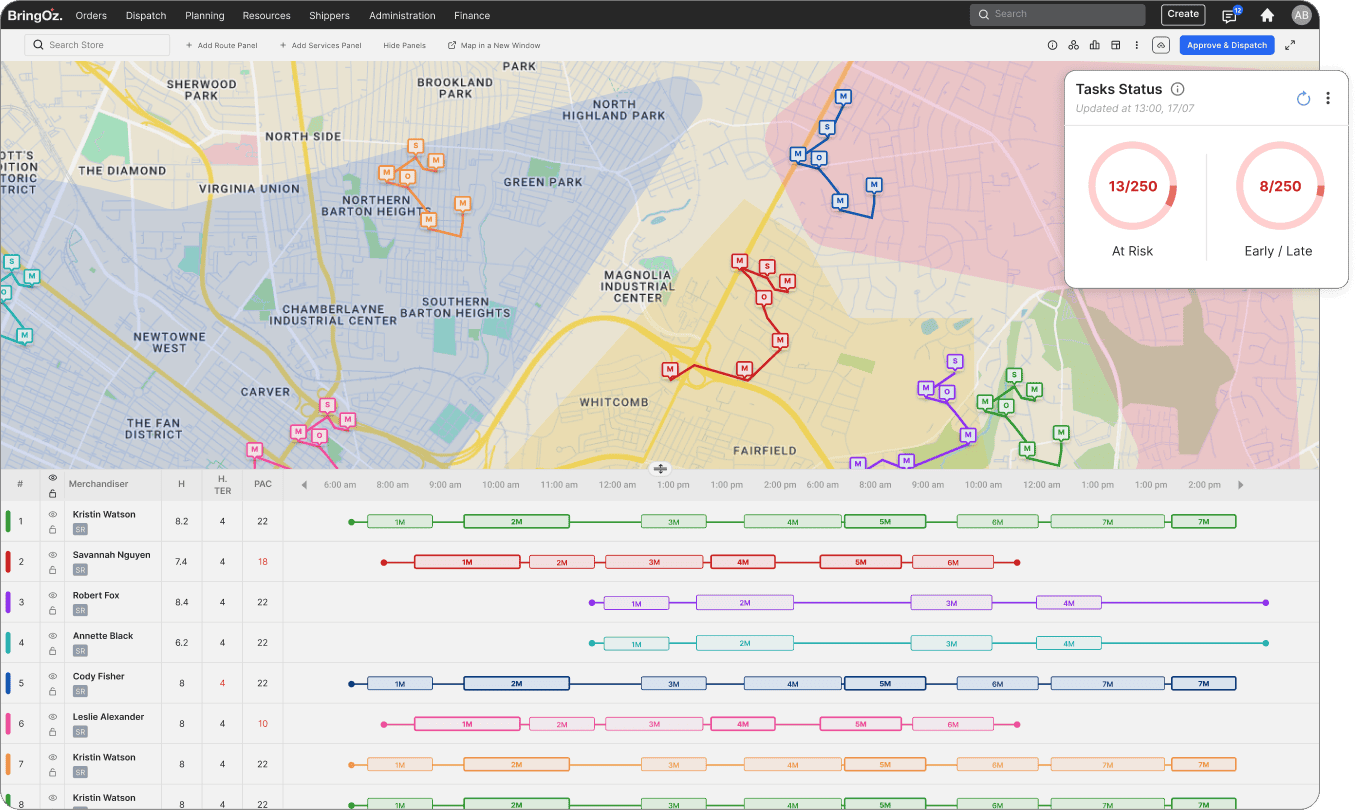This screenshot has width=1361, height=810.
Task: Refresh the Tasks Status card
Action: pyautogui.click(x=1303, y=98)
